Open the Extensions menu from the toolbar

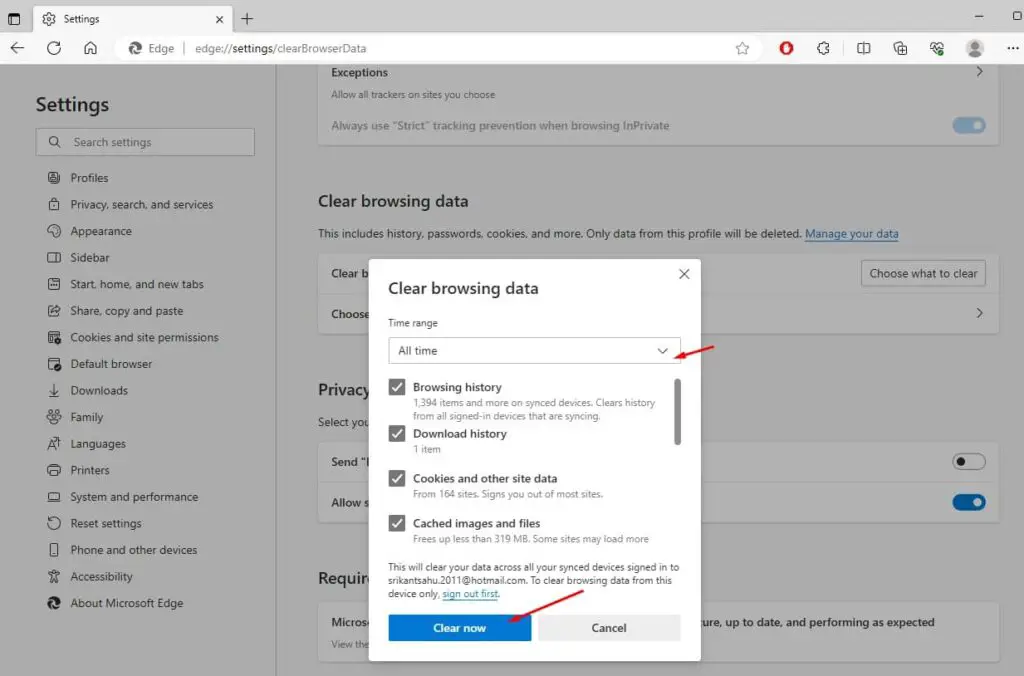[x=823, y=47]
